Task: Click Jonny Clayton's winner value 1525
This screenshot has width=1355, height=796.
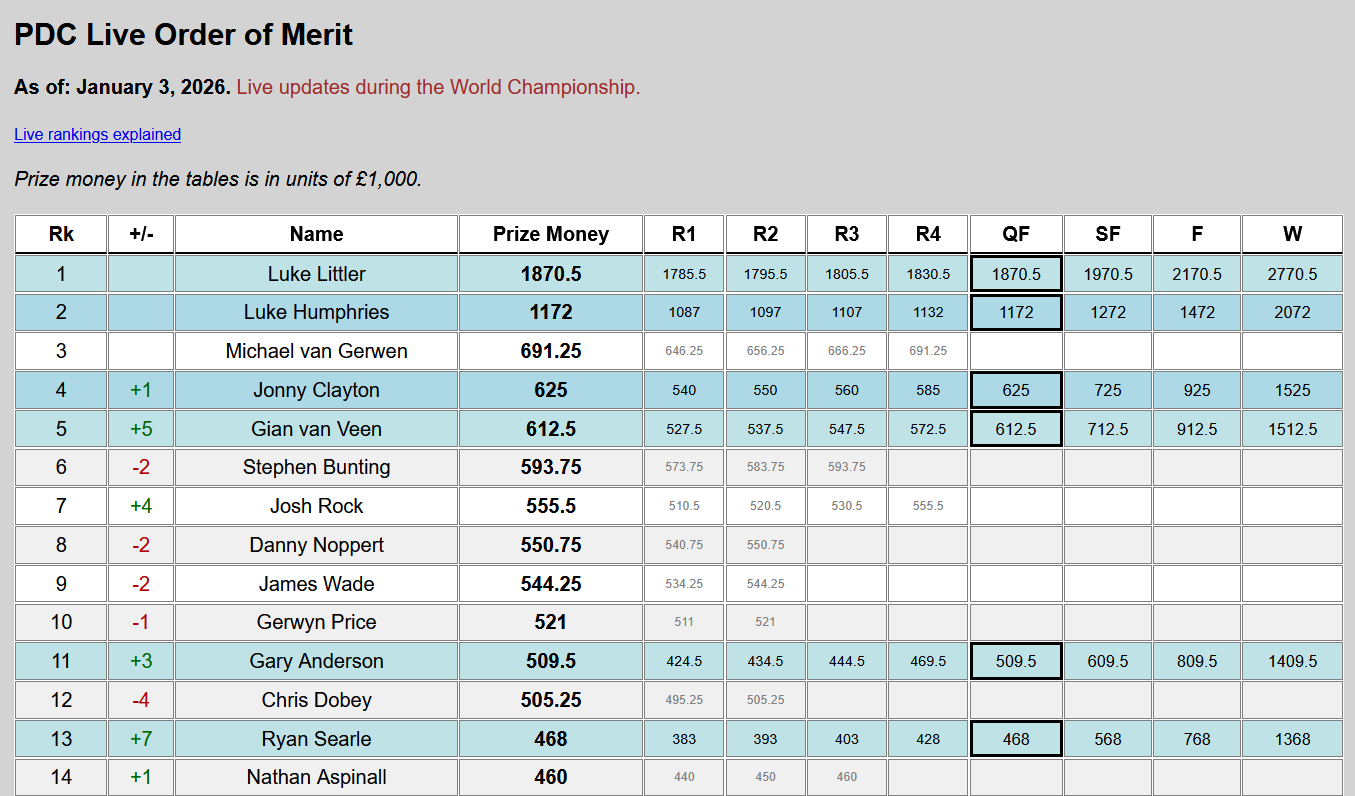Action: (x=1292, y=390)
